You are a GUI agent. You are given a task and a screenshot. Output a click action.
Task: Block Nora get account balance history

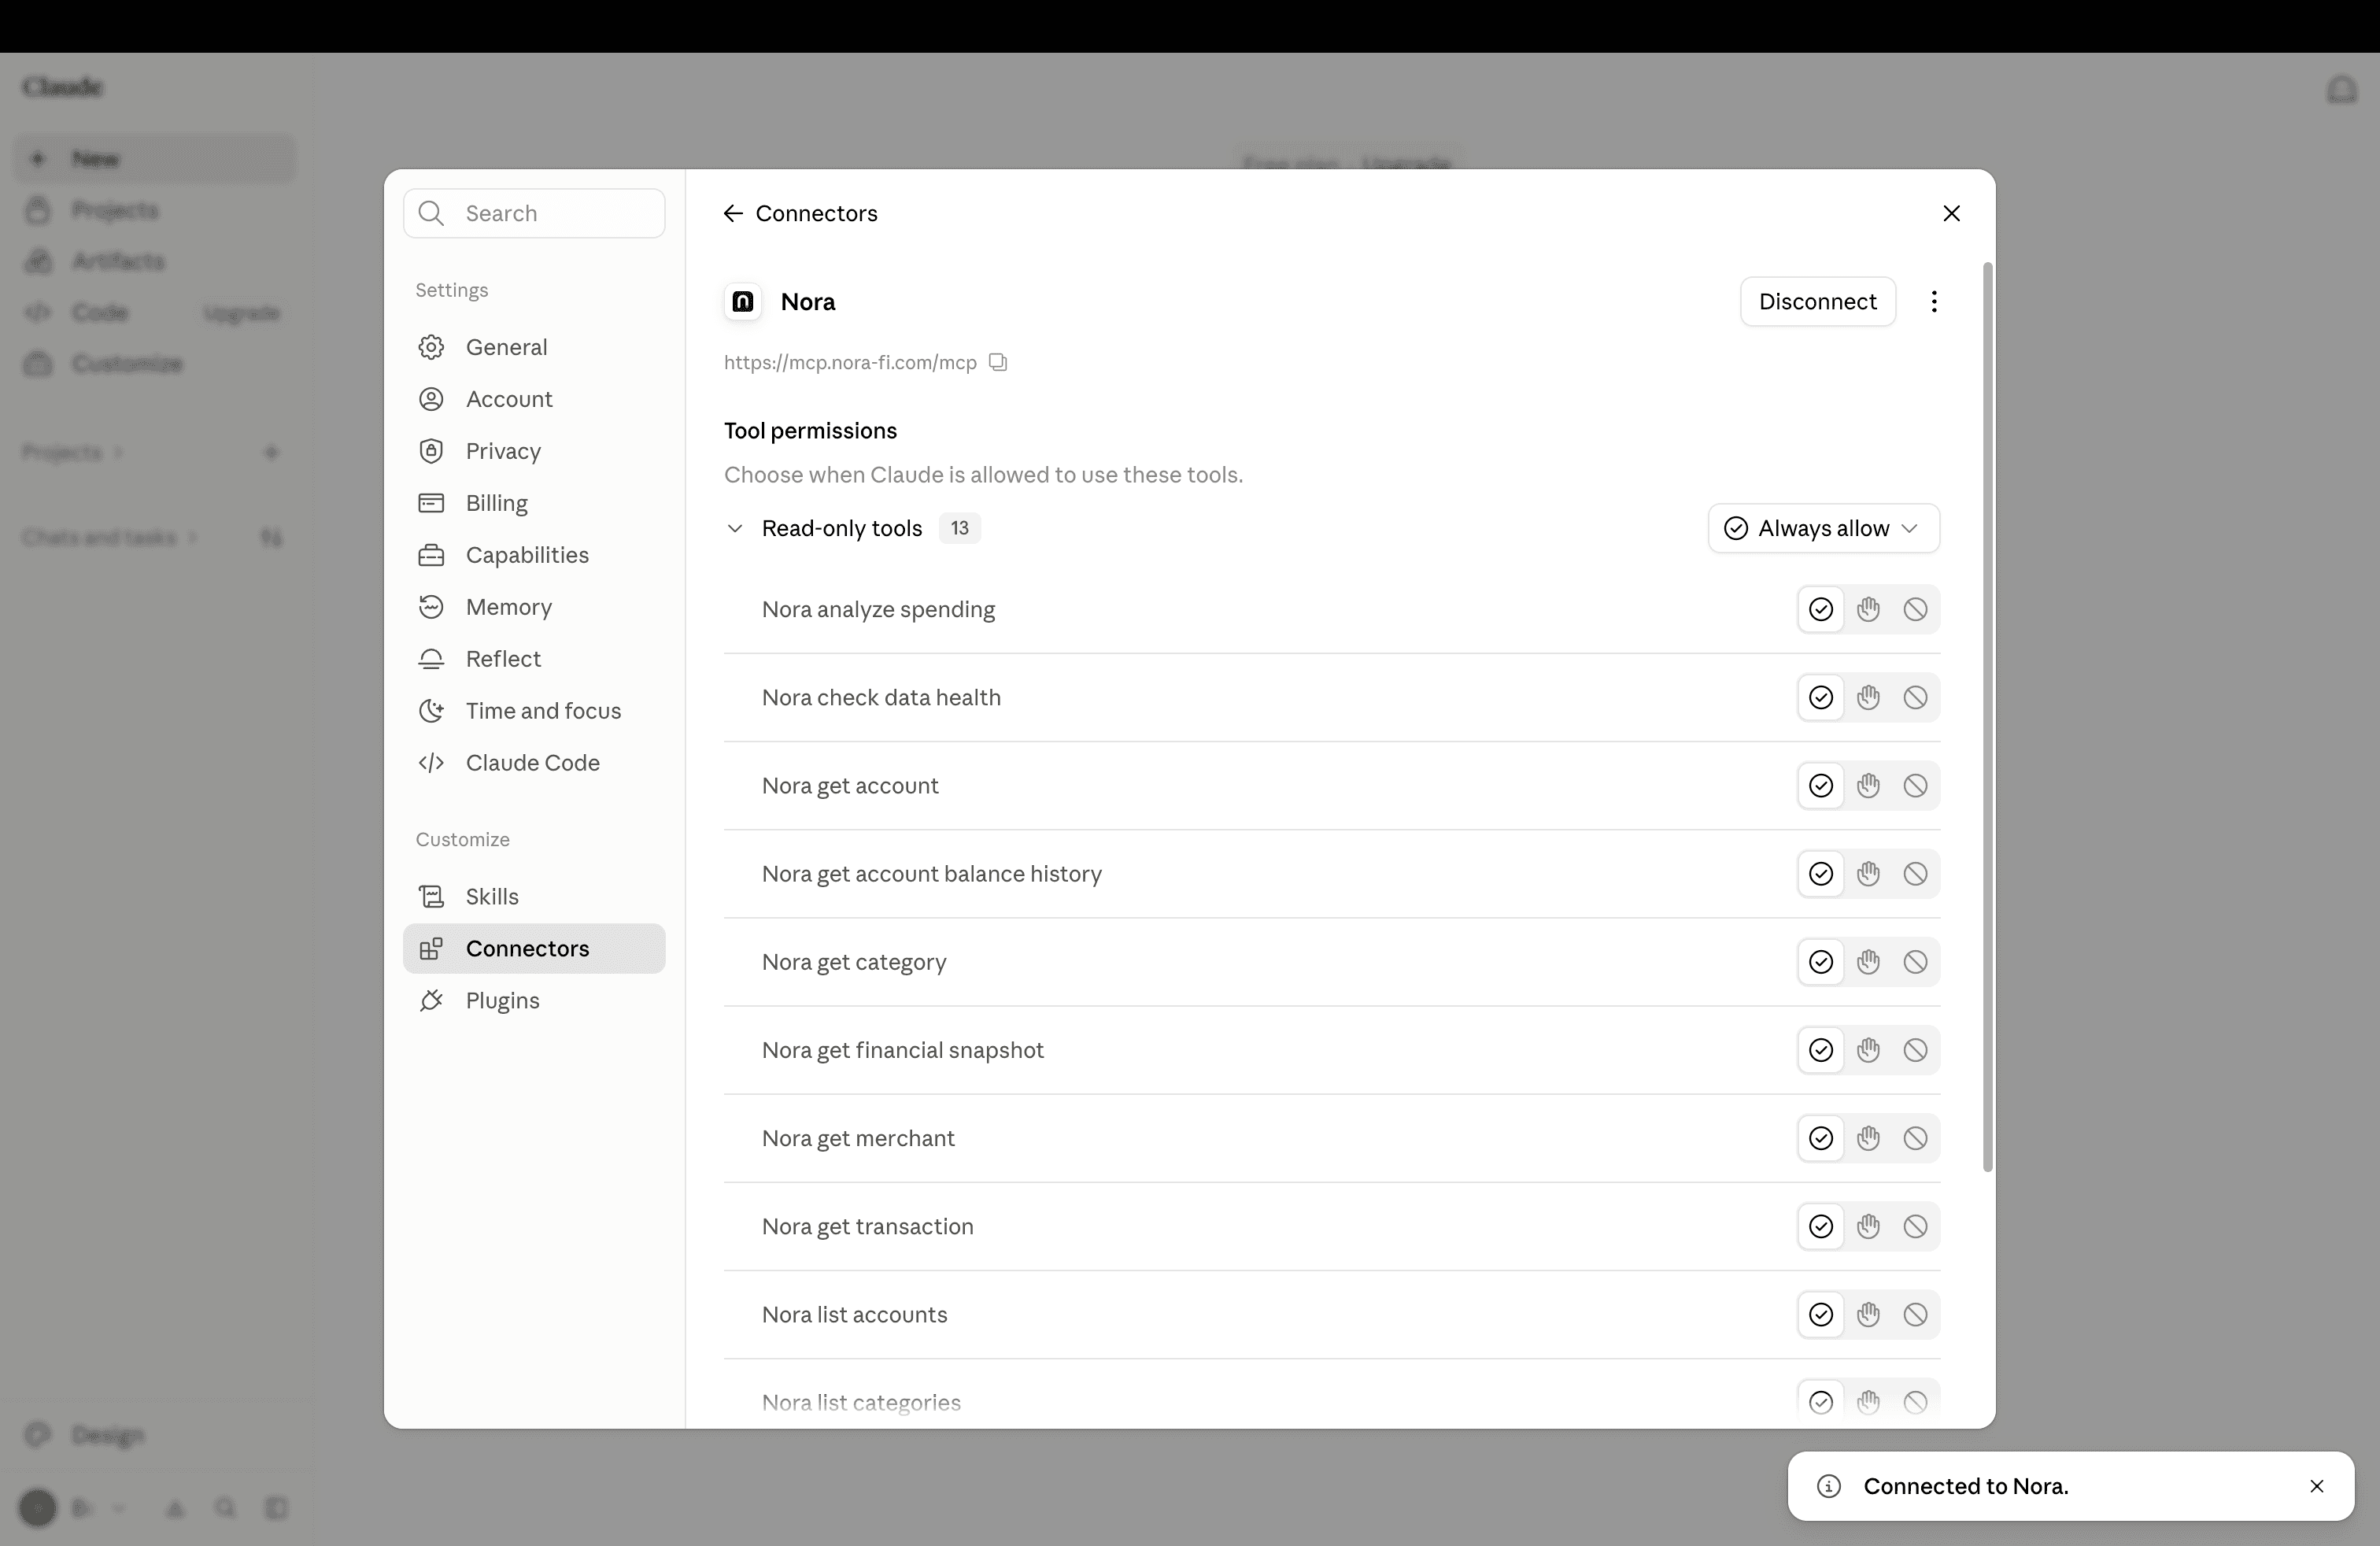coord(1915,873)
